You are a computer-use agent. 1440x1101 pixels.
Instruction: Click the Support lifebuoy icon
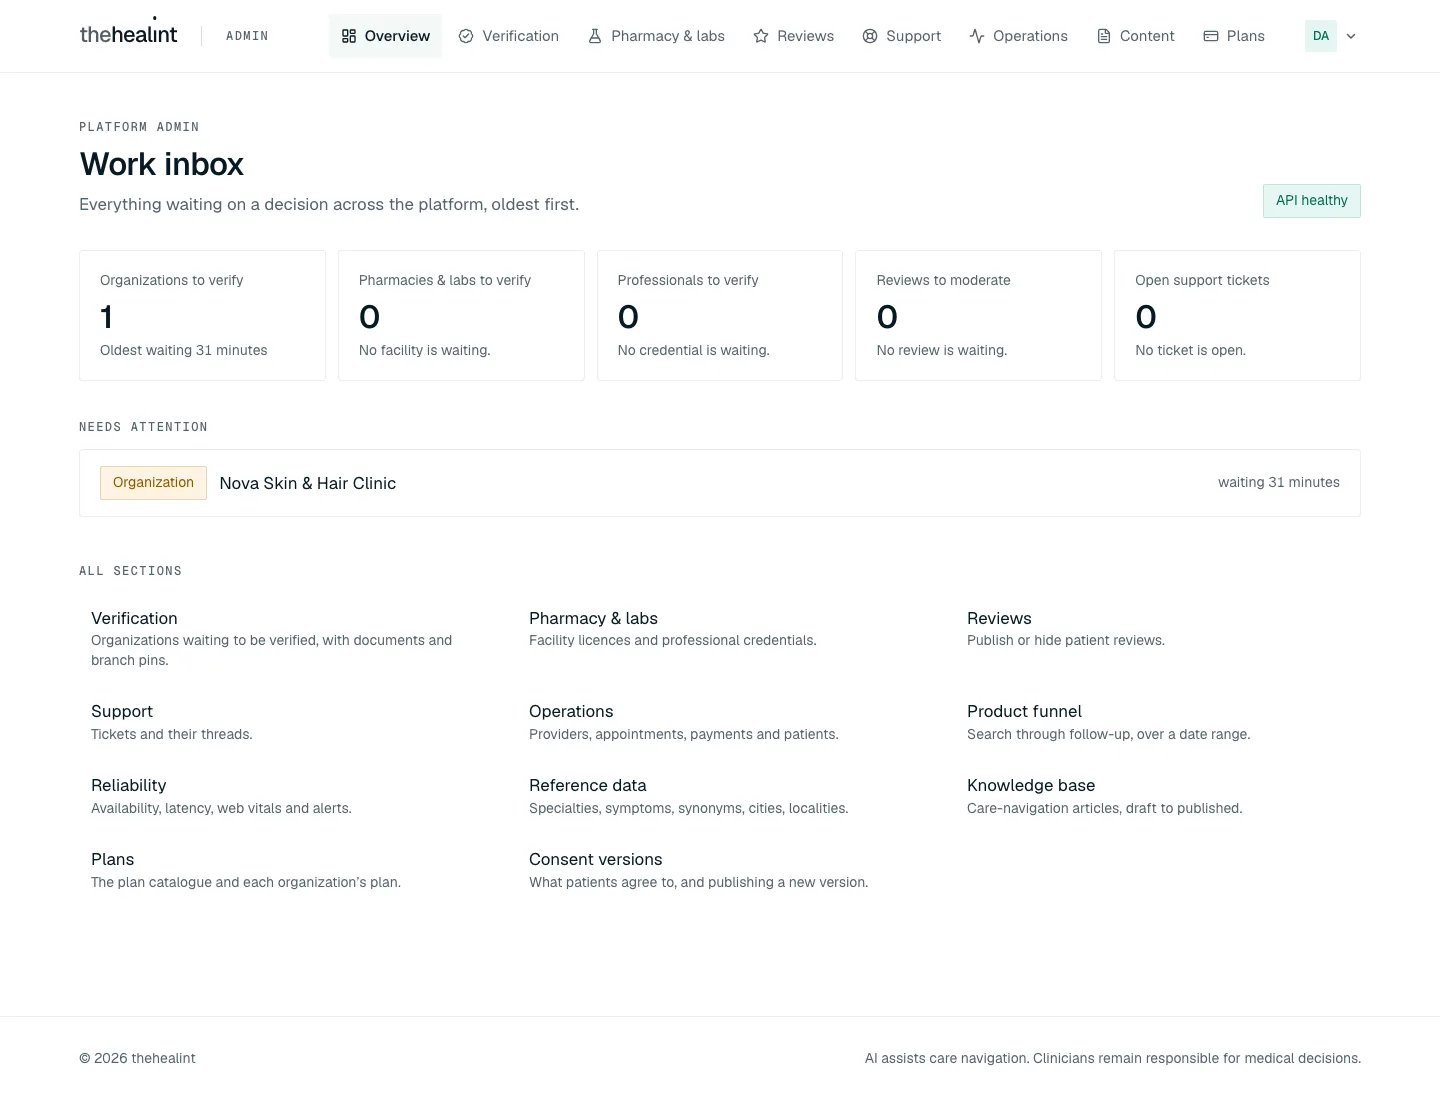[x=870, y=36]
